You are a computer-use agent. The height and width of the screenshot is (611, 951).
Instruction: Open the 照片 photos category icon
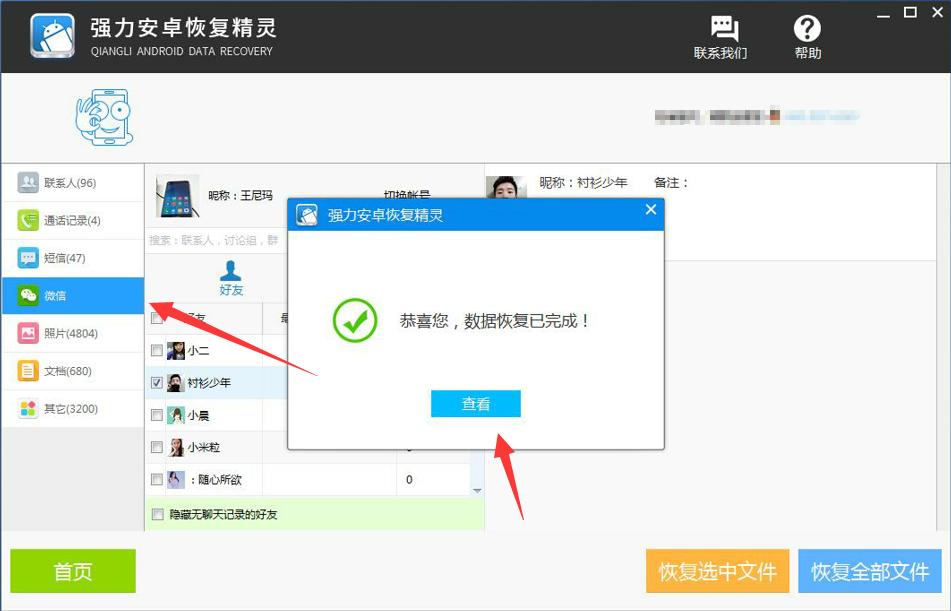27,333
